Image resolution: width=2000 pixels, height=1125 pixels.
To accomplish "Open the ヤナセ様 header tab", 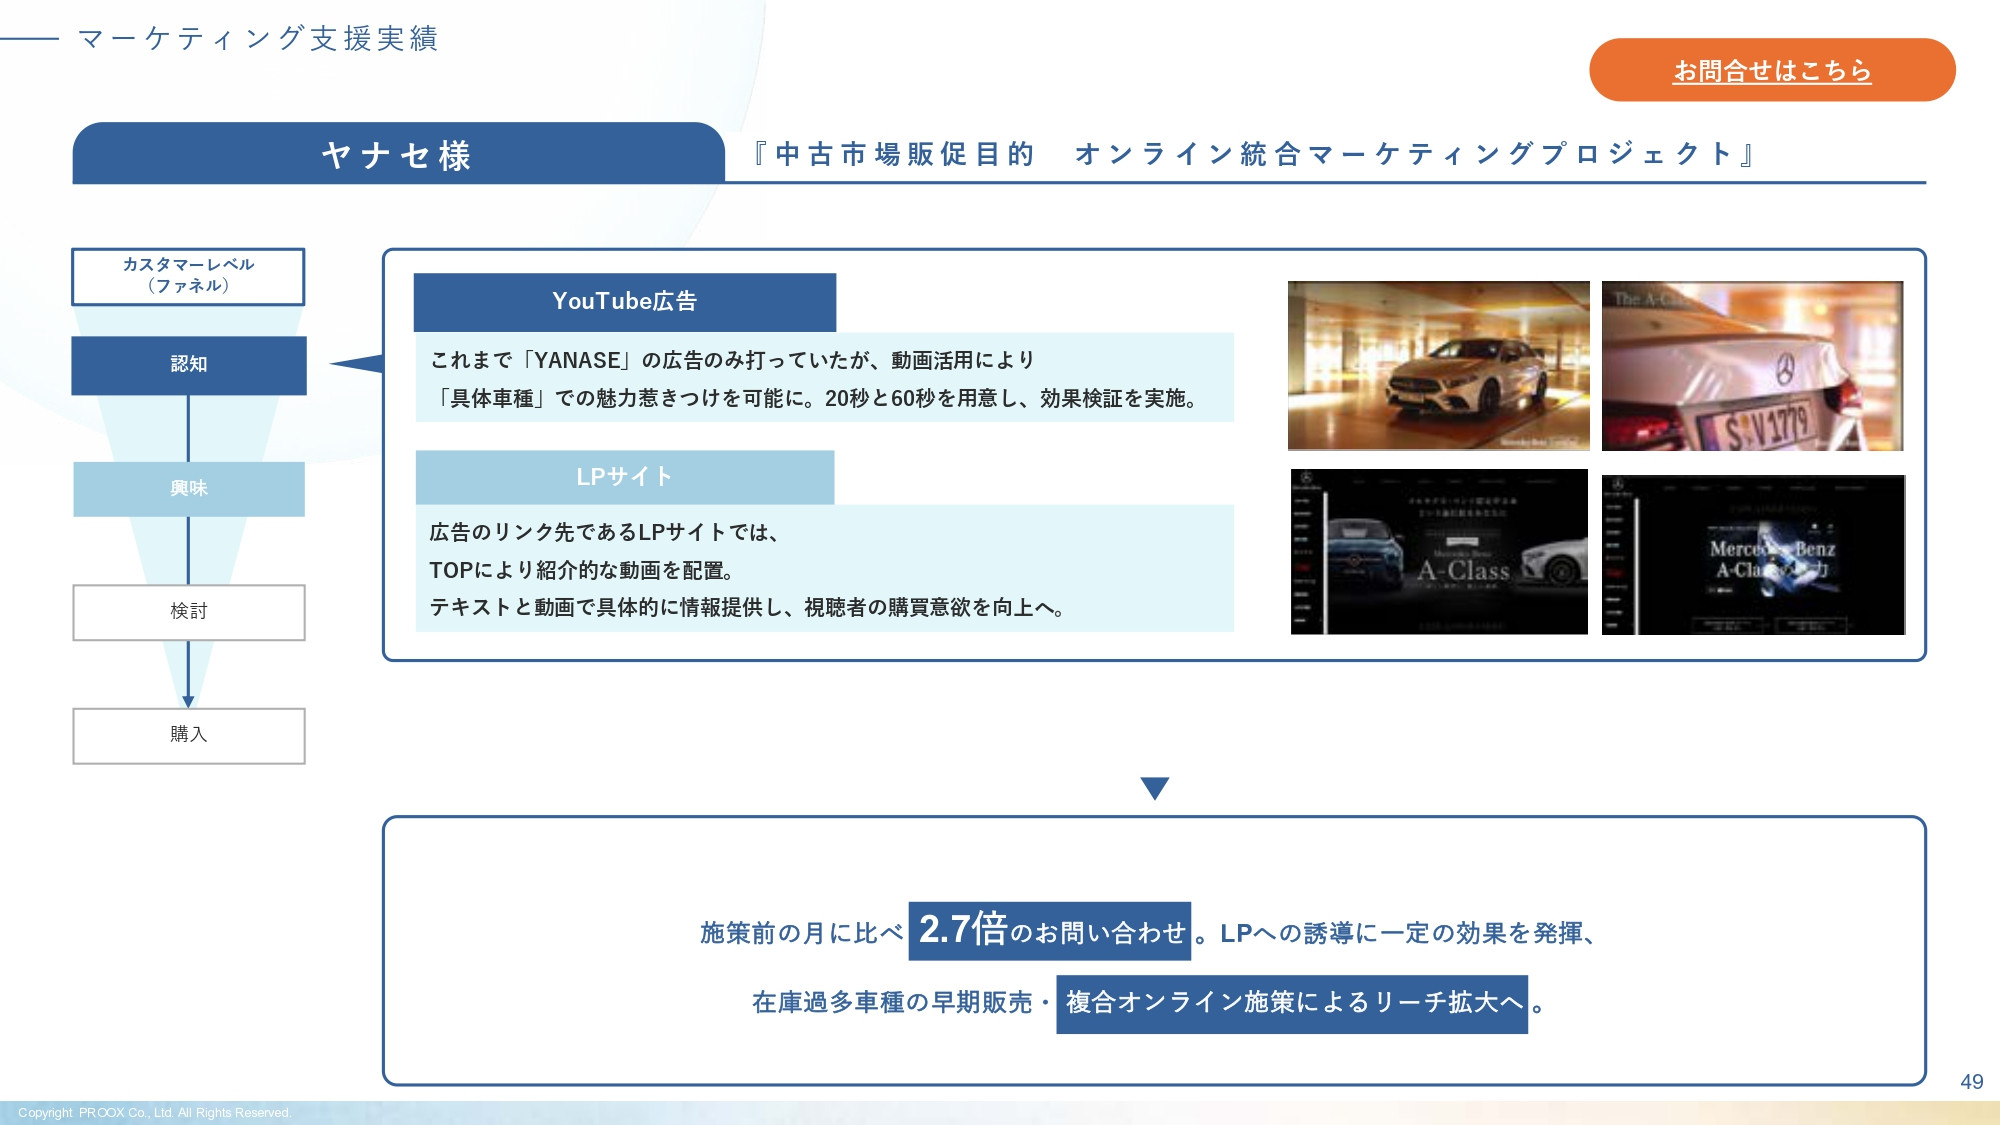I will click(395, 155).
